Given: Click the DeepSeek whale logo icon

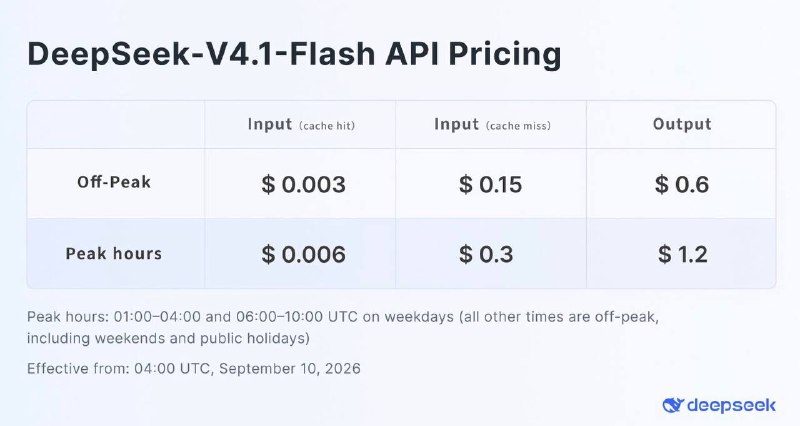Looking at the screenshot, I should [673, 406].
